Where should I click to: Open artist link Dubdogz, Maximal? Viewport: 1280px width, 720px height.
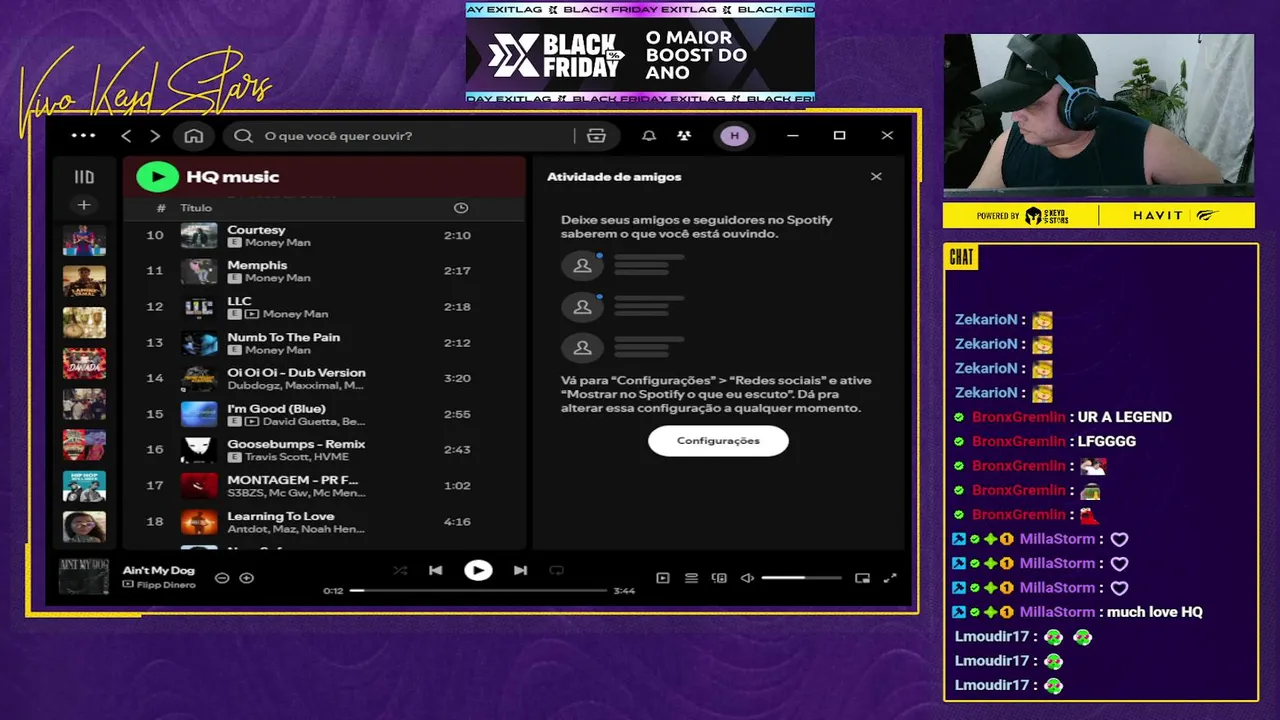click(x=295, y=385)
